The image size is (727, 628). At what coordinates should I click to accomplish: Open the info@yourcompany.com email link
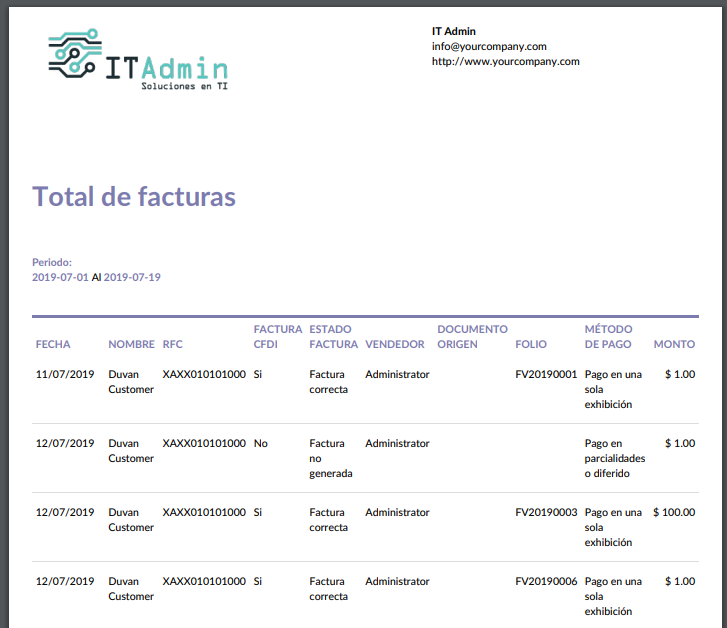click(489, 46)
